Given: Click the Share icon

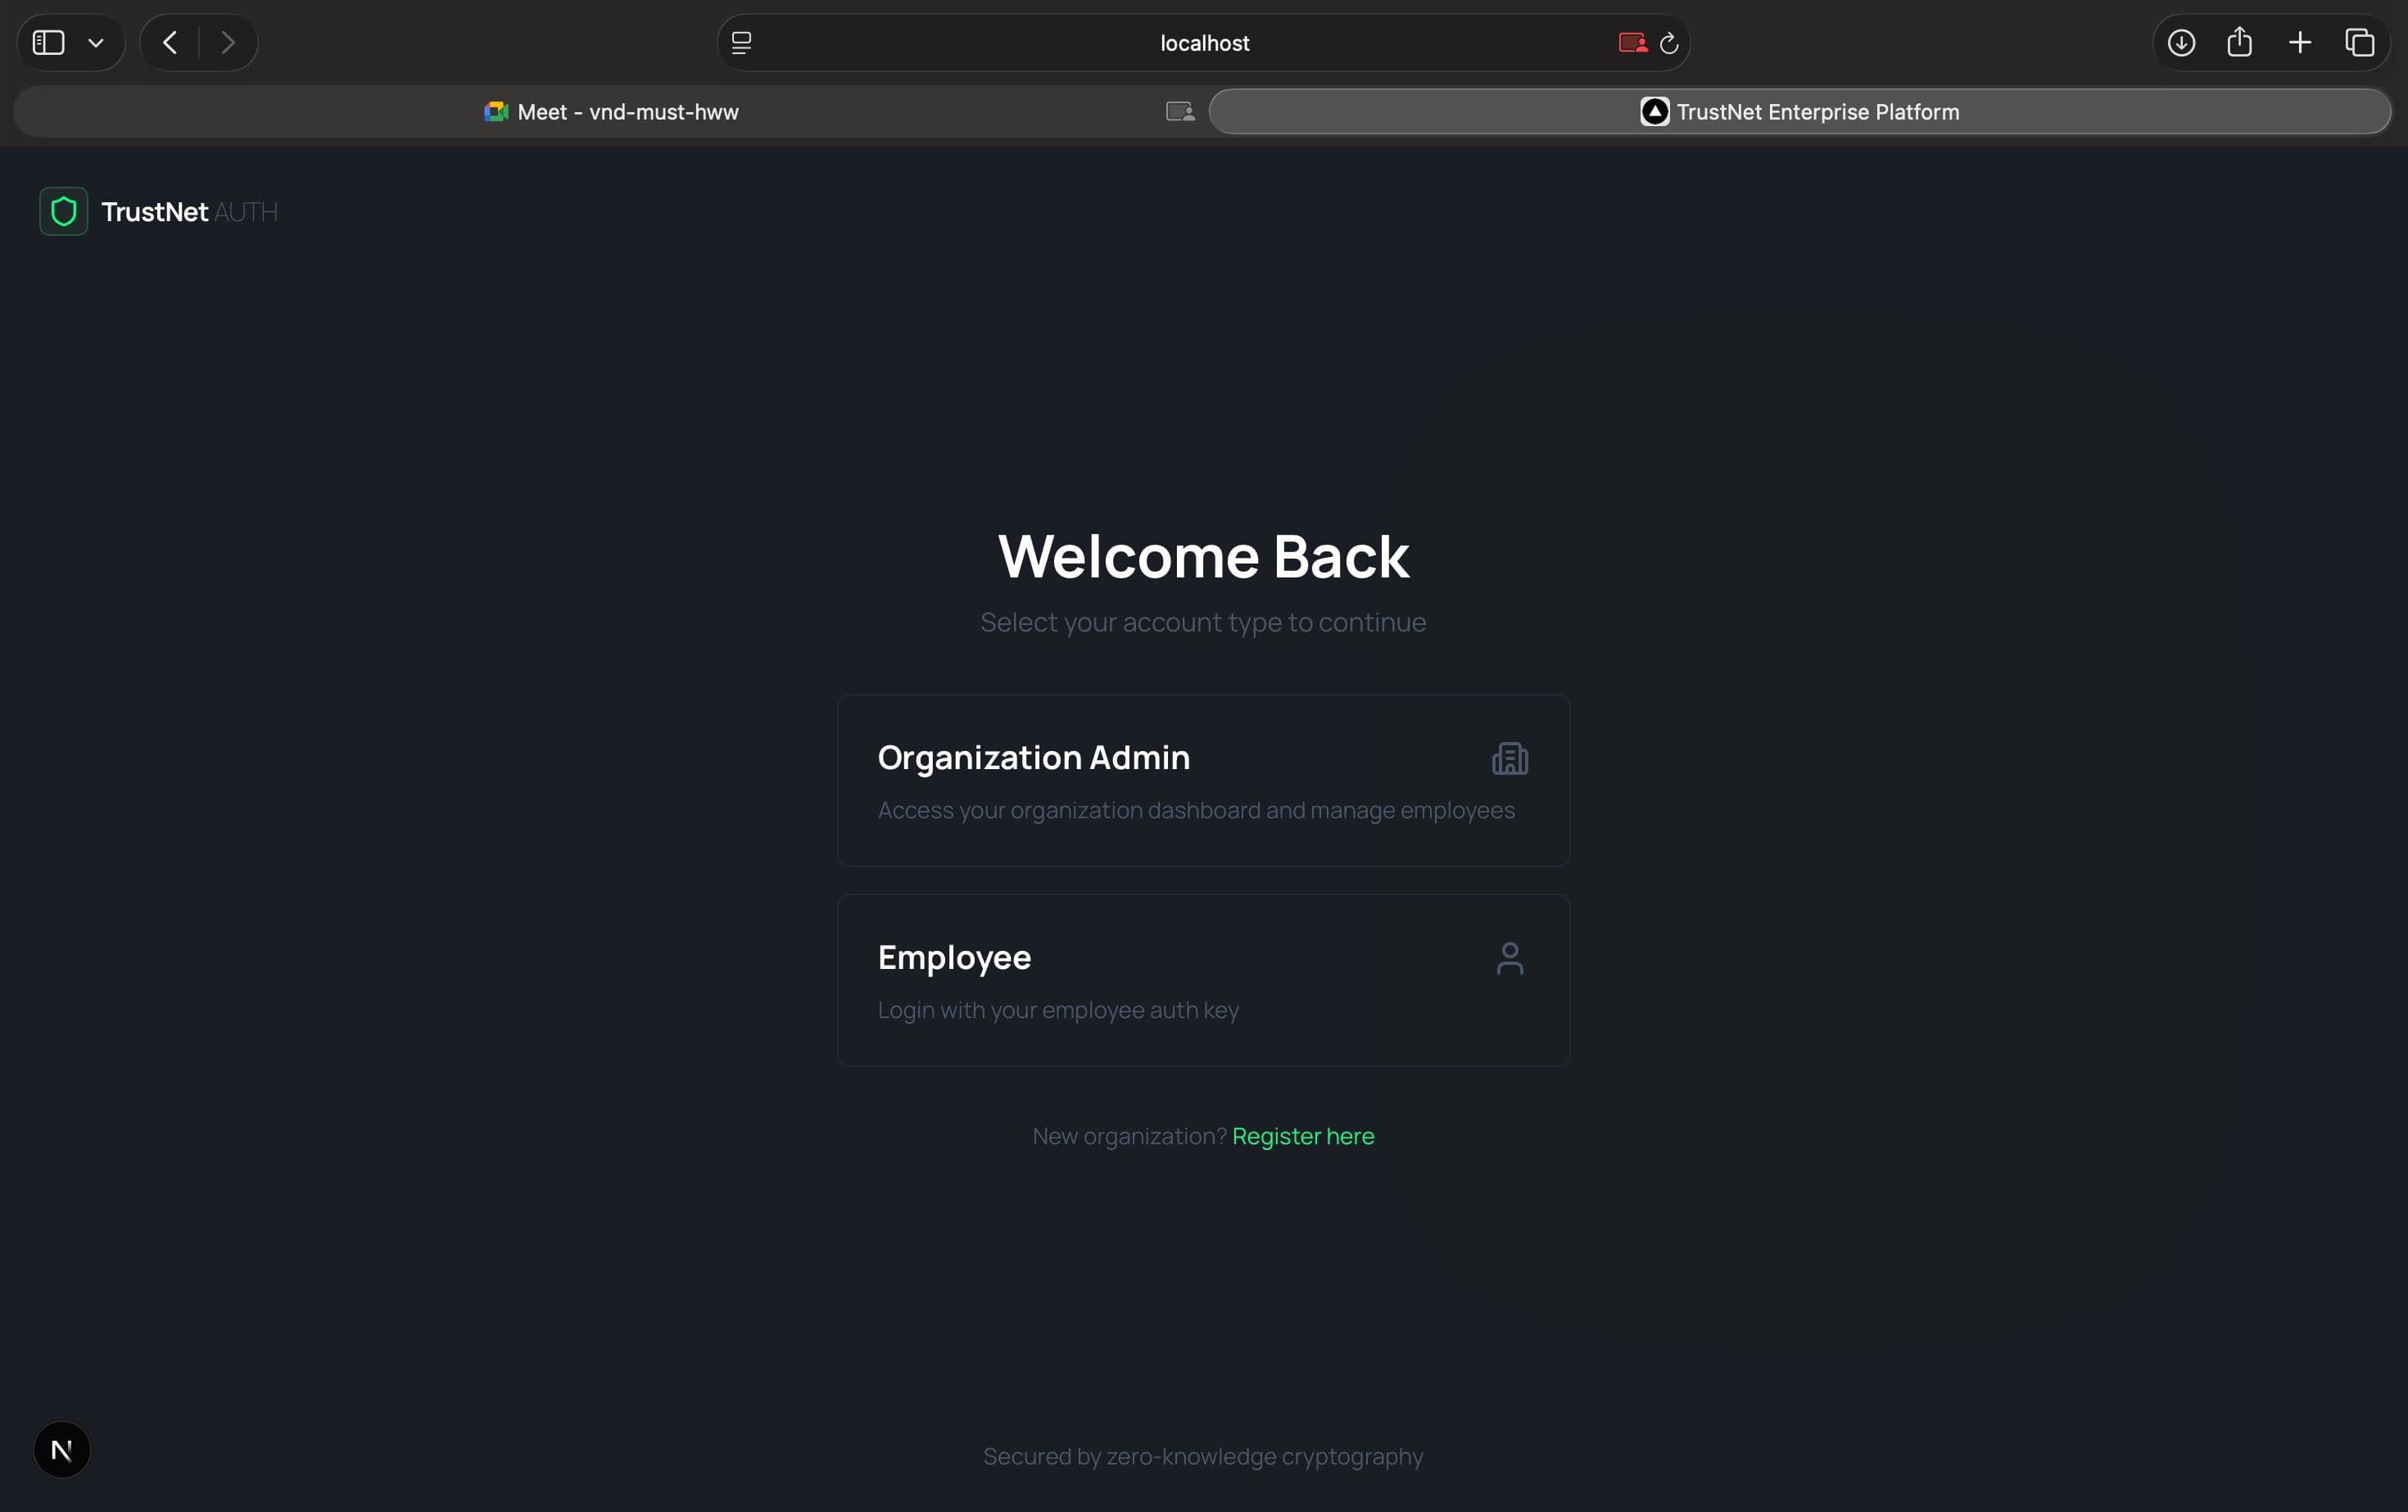Looking at the screenshot, I should click(x=2240, y=42).
